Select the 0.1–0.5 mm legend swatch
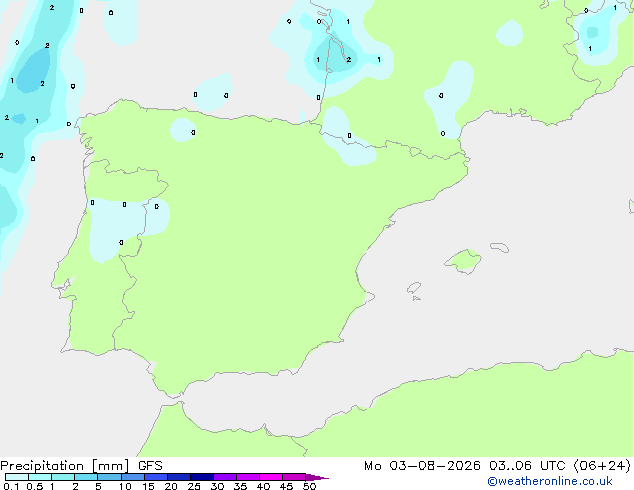The height and width of the screenshot is (490, 634). tap(17, 477)
